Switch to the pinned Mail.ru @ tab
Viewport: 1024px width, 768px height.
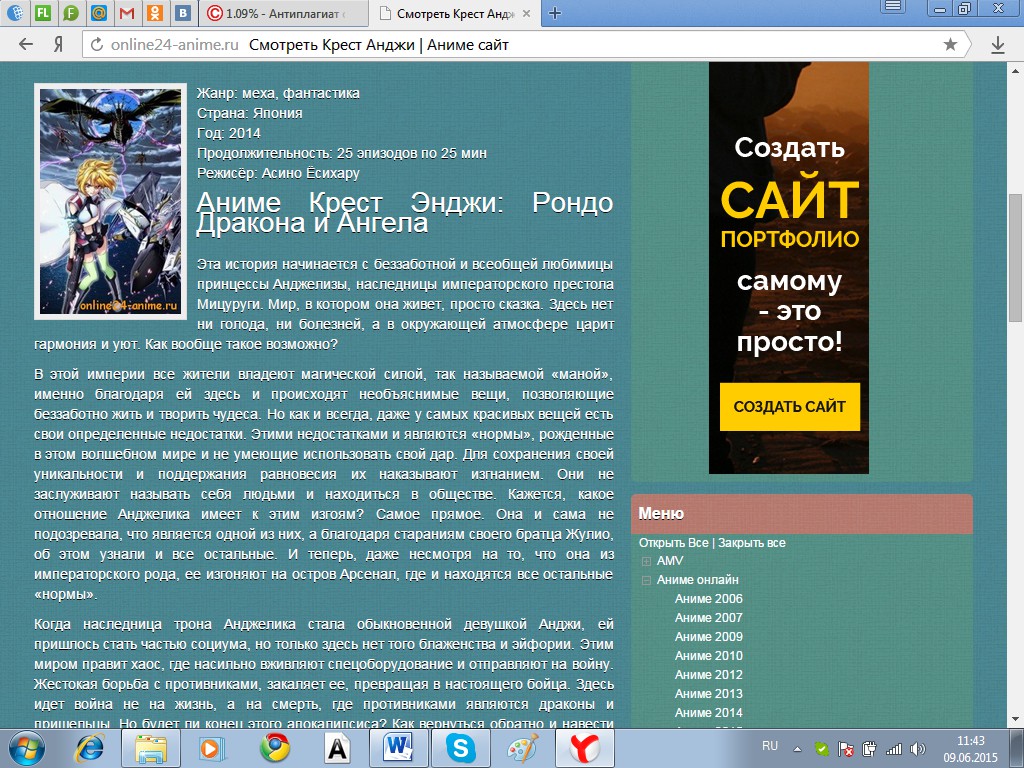coord(99,13)
